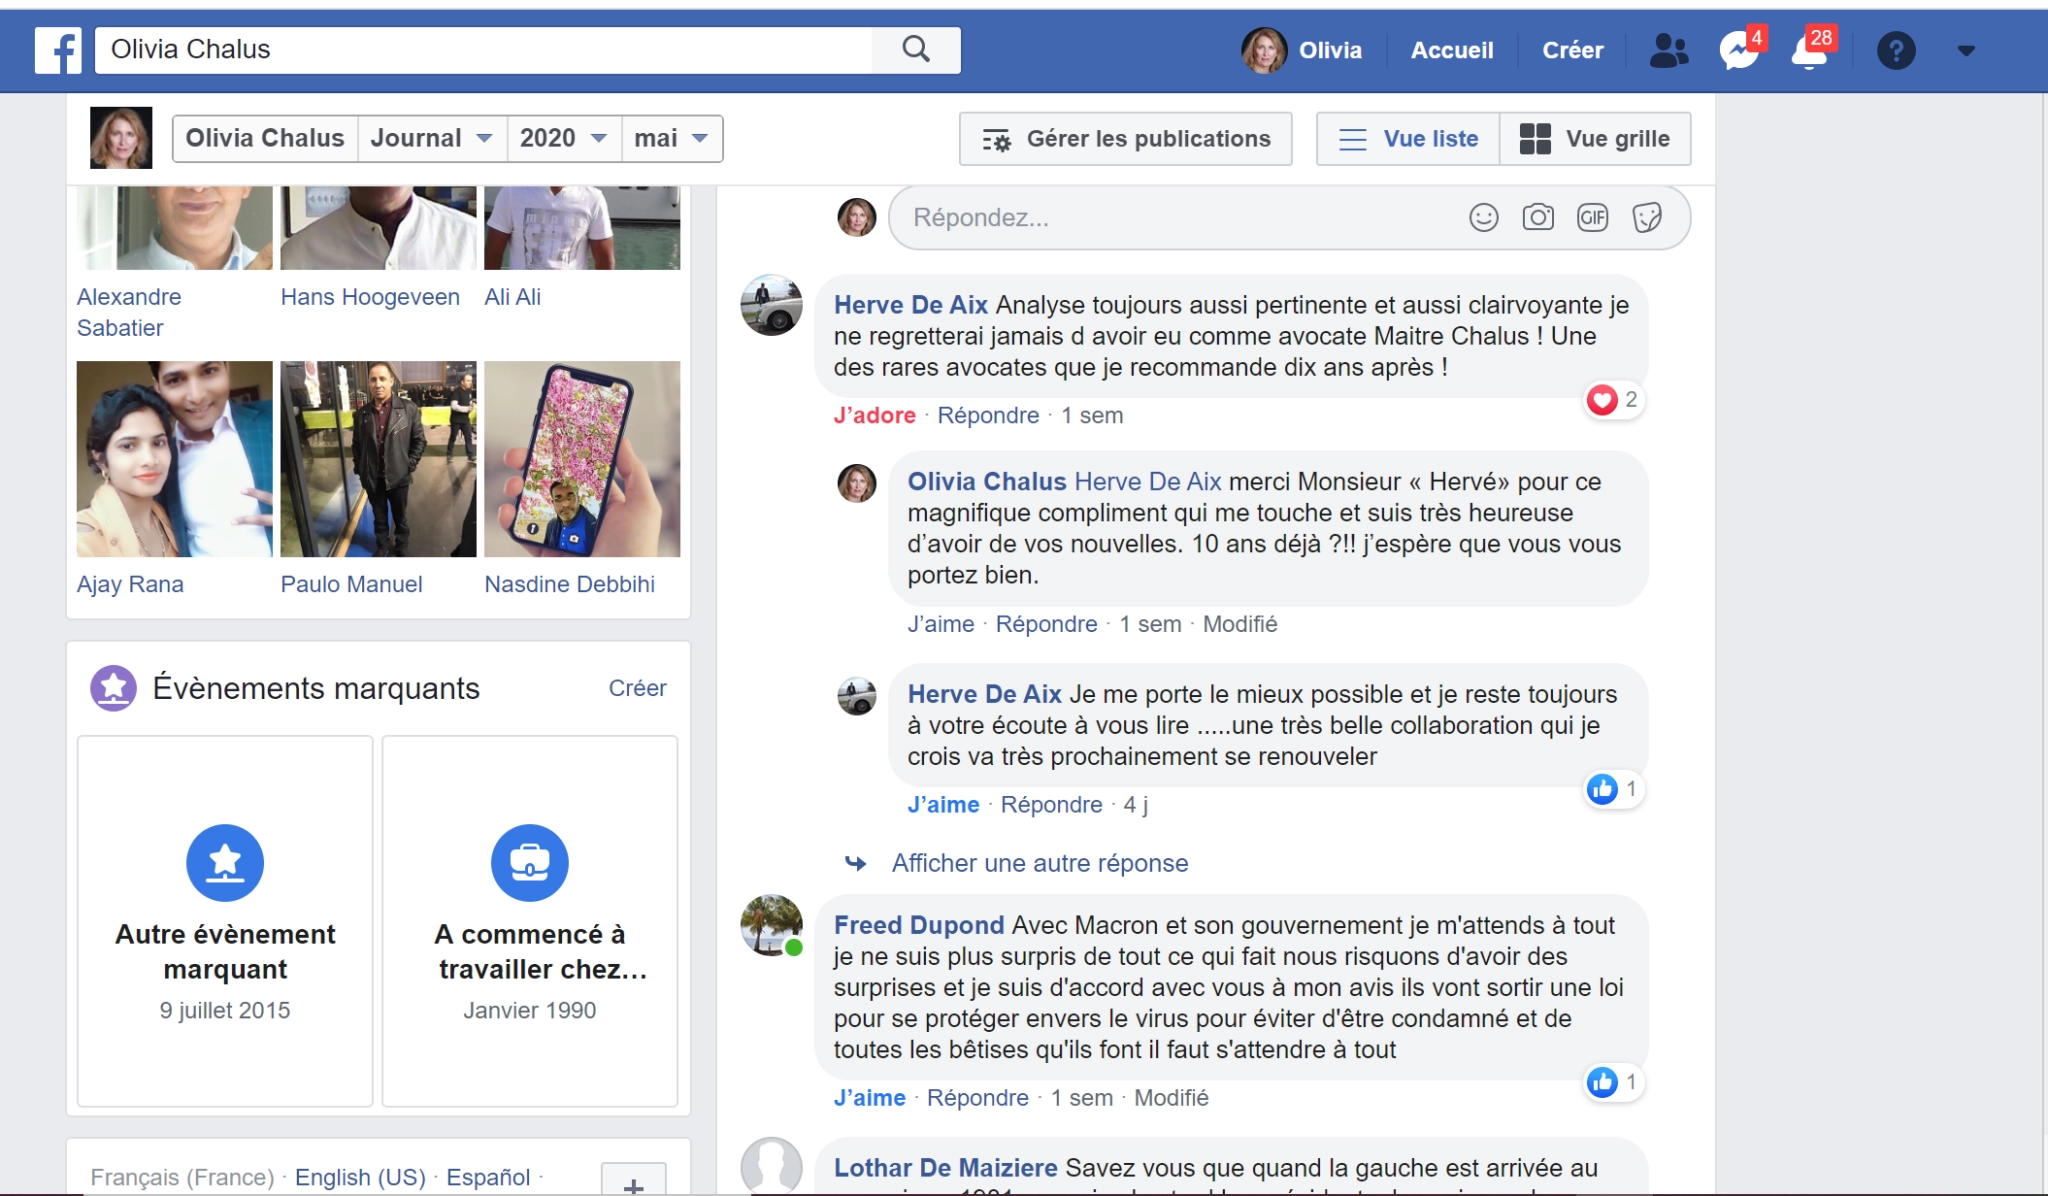The height and width of the screenshot is (1196, 2048).
Task: Switch to Vue liste
Action: (1408, 139)
